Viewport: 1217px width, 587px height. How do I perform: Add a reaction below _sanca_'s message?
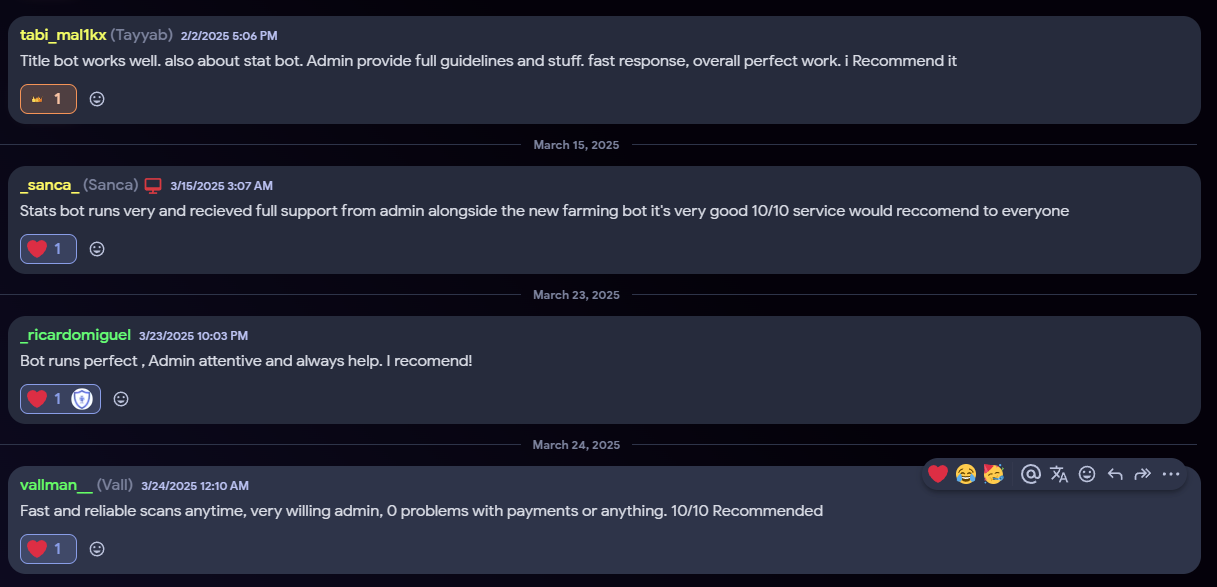click(x=97, y=249)
